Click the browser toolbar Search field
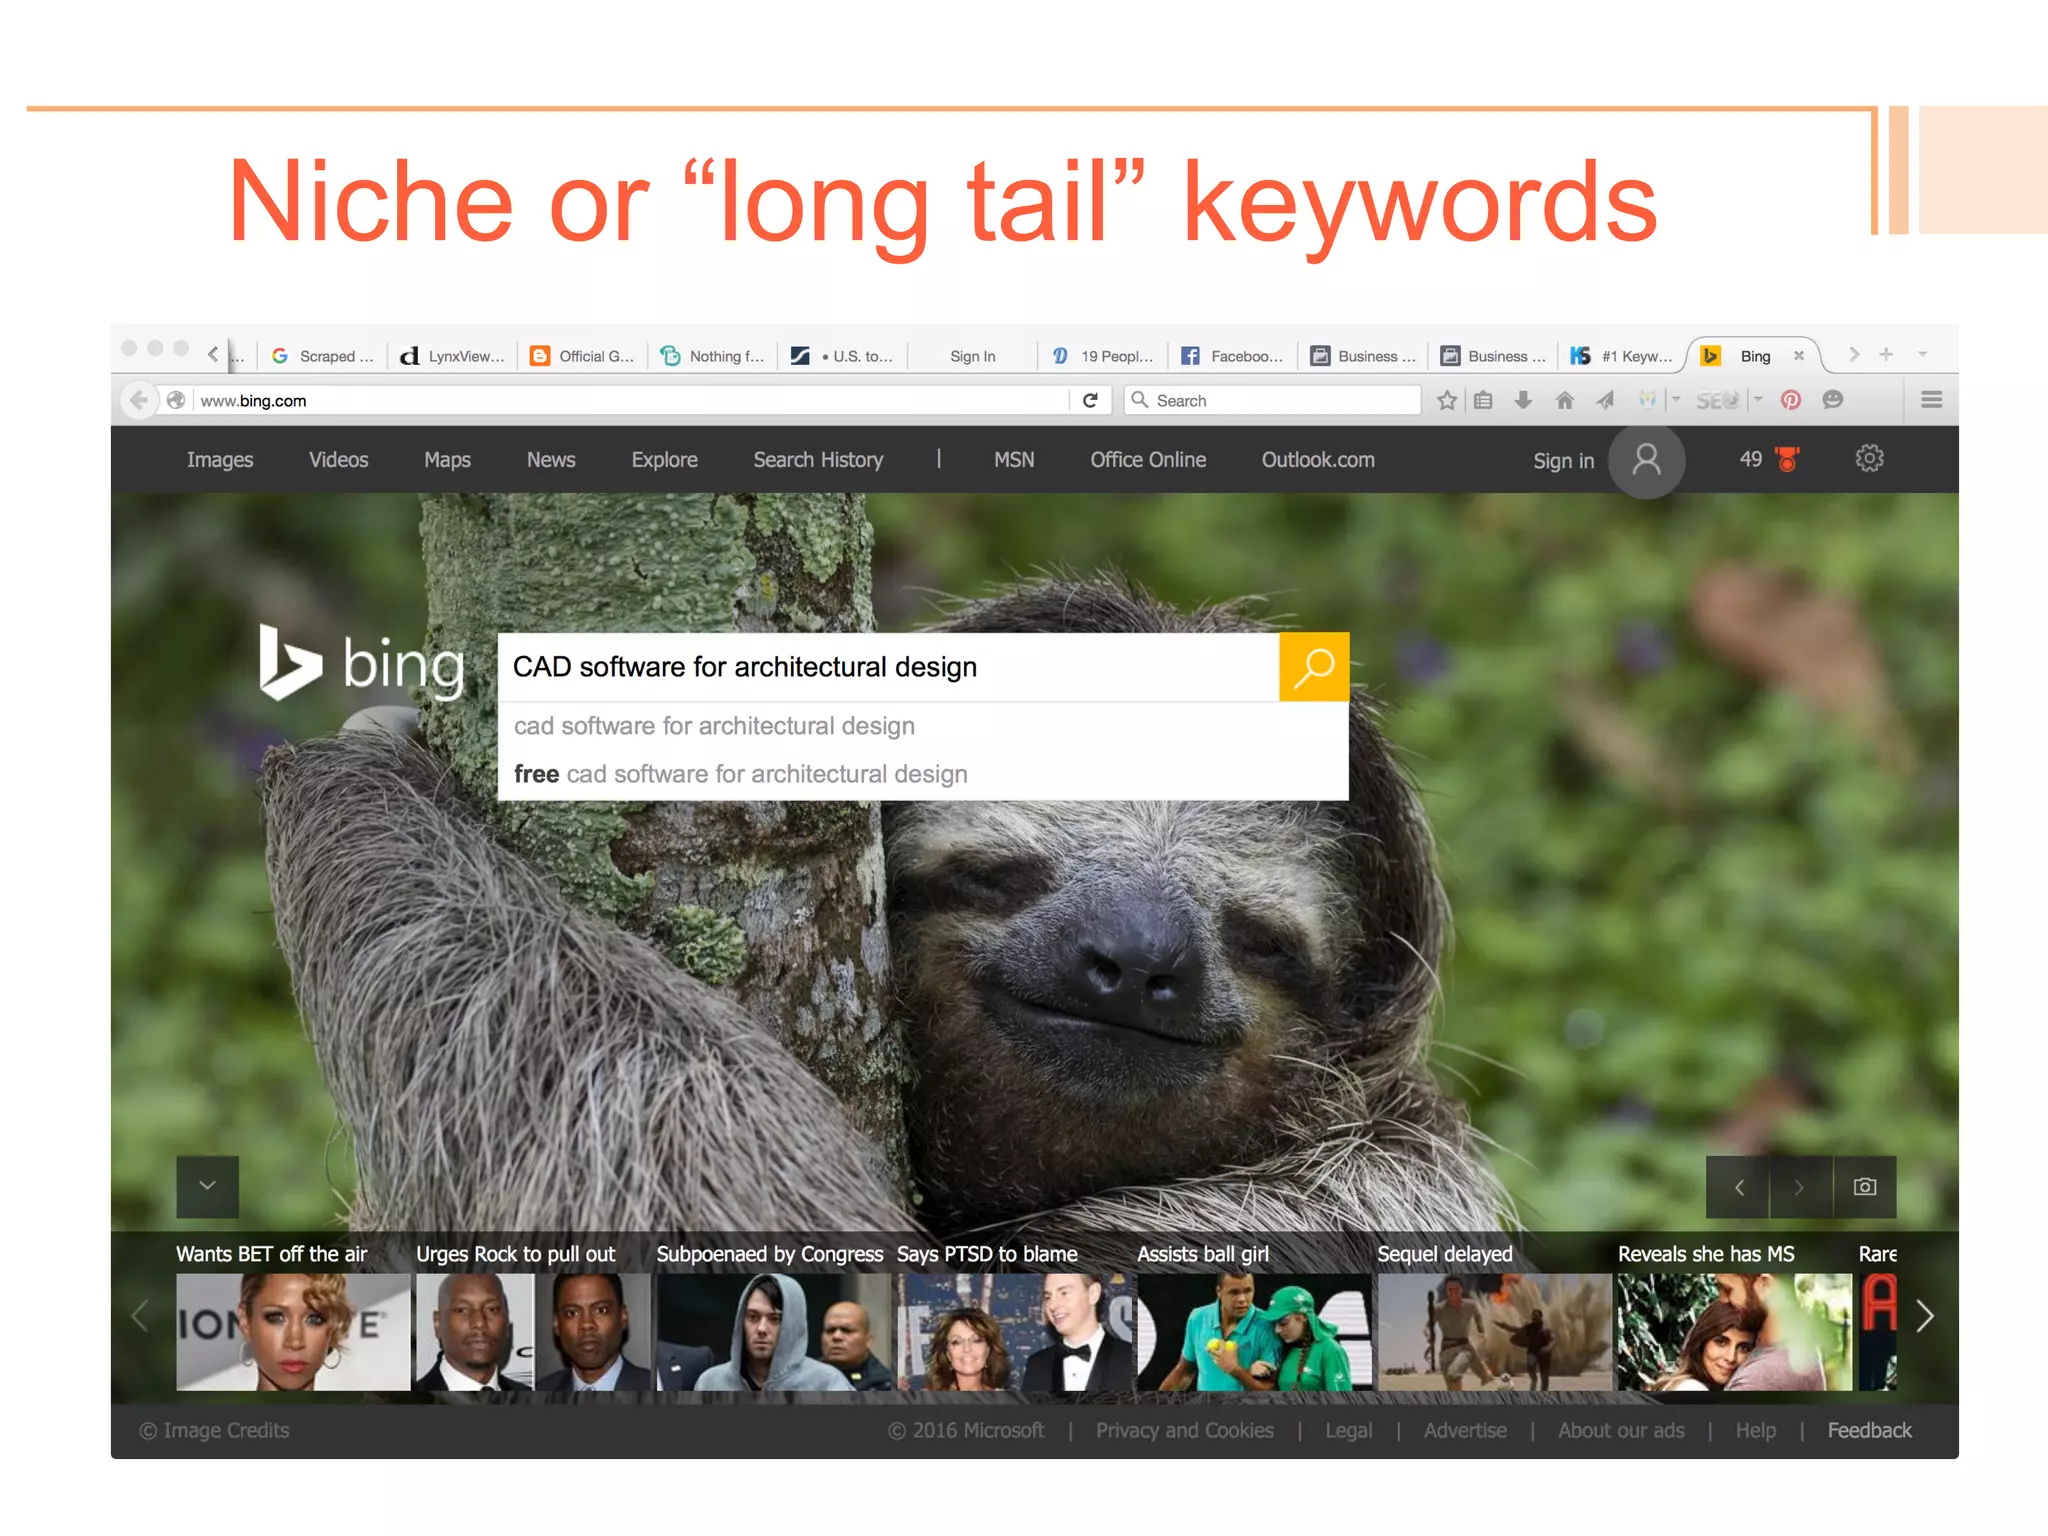The image size is (2048, 1536). click(1272, 400)
